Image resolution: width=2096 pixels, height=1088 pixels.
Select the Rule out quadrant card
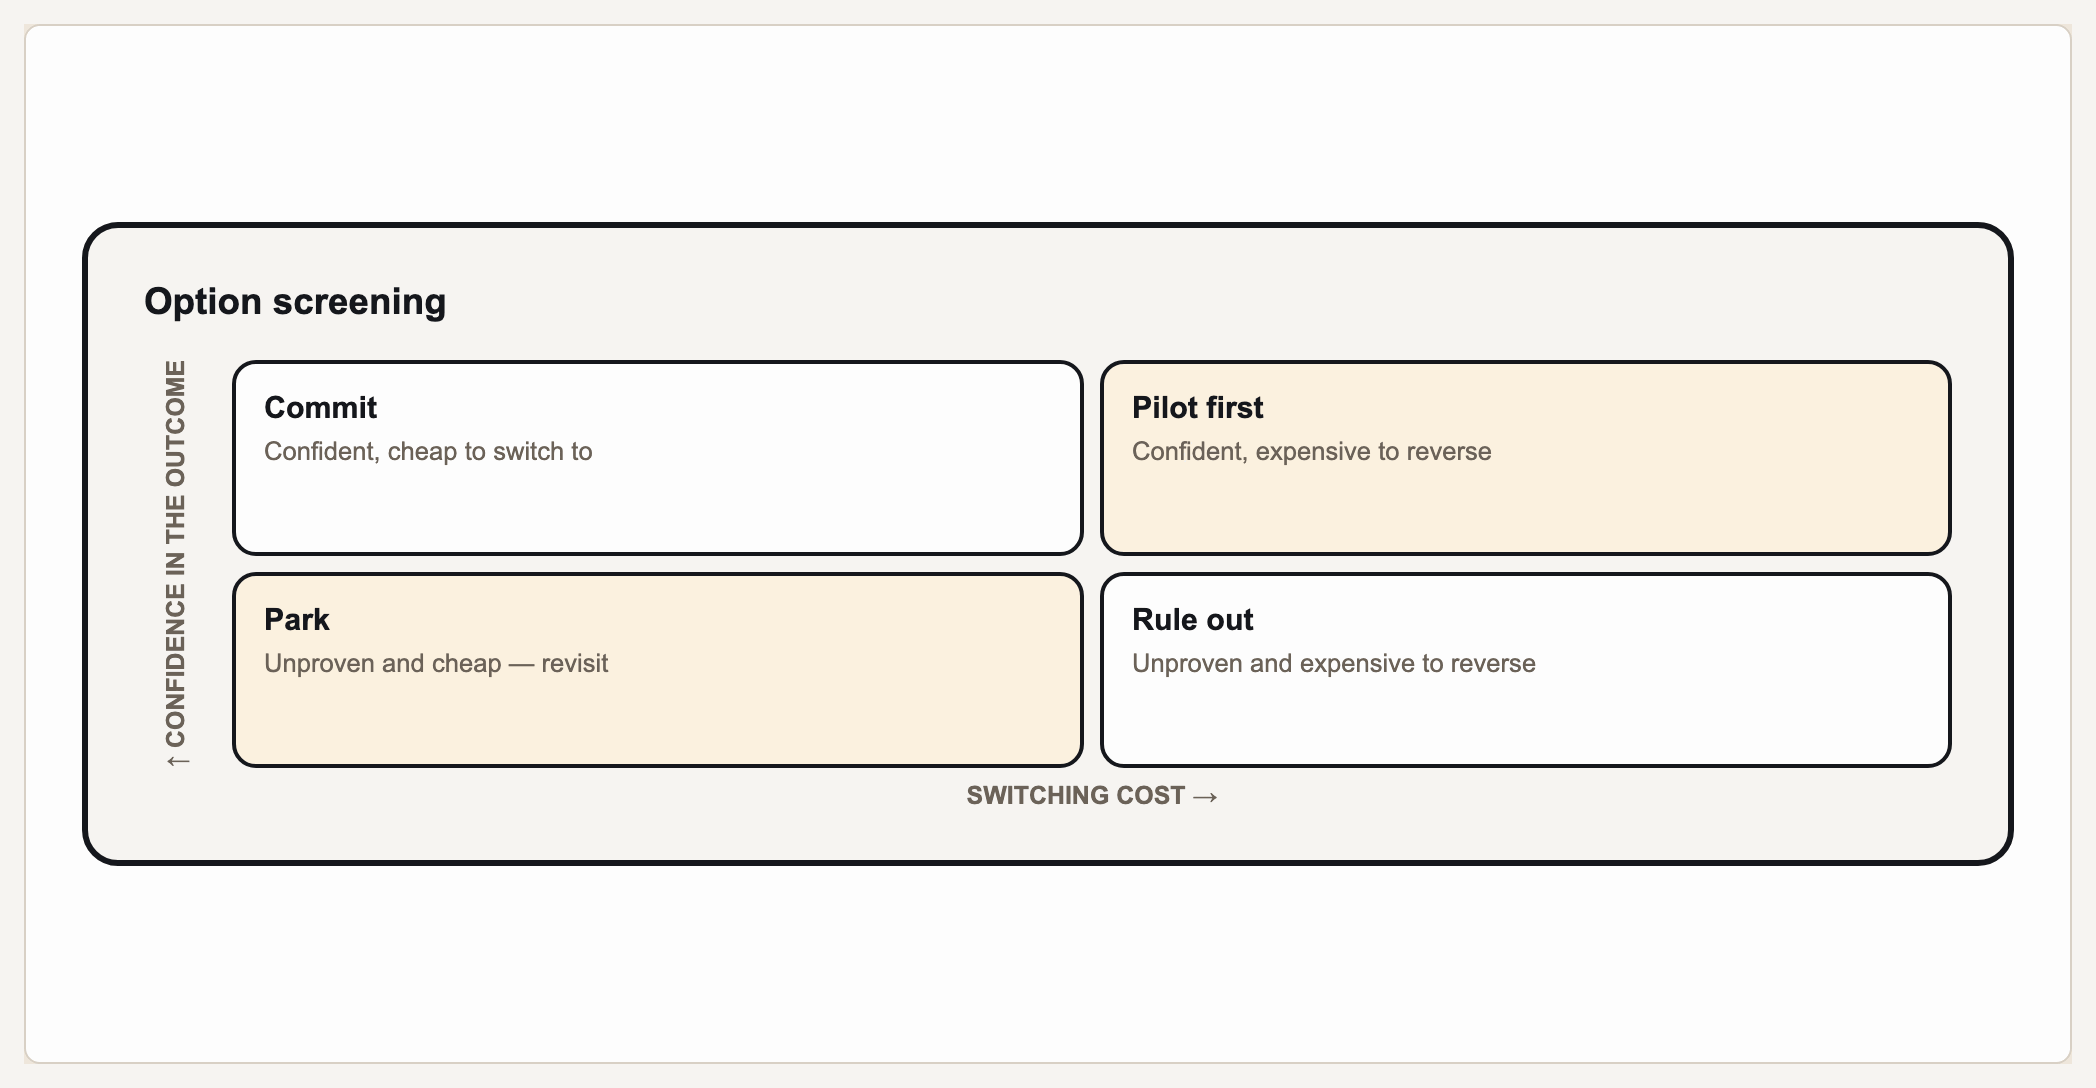pos(1526,670)
